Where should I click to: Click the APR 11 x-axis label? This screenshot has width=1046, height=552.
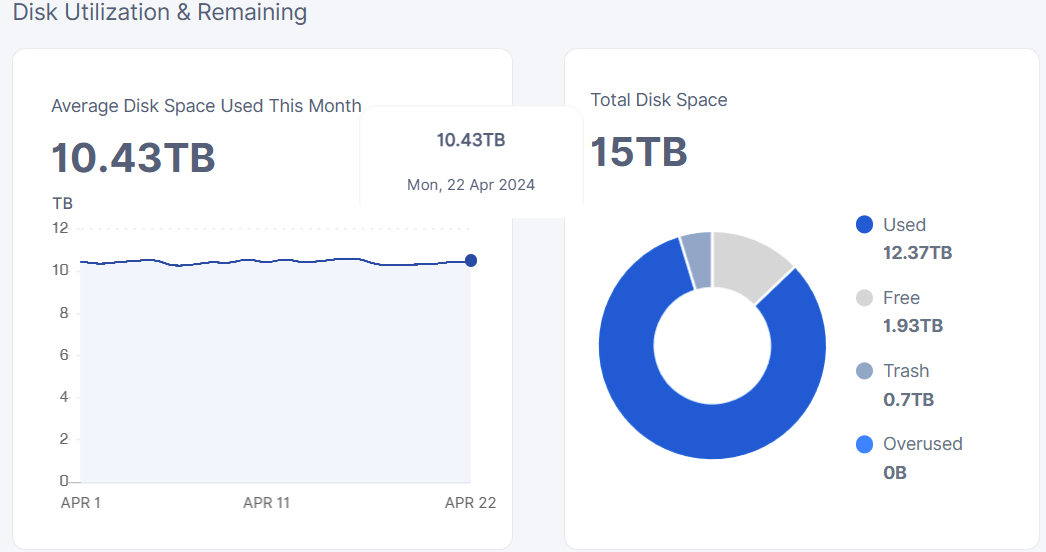click(266, 503)
